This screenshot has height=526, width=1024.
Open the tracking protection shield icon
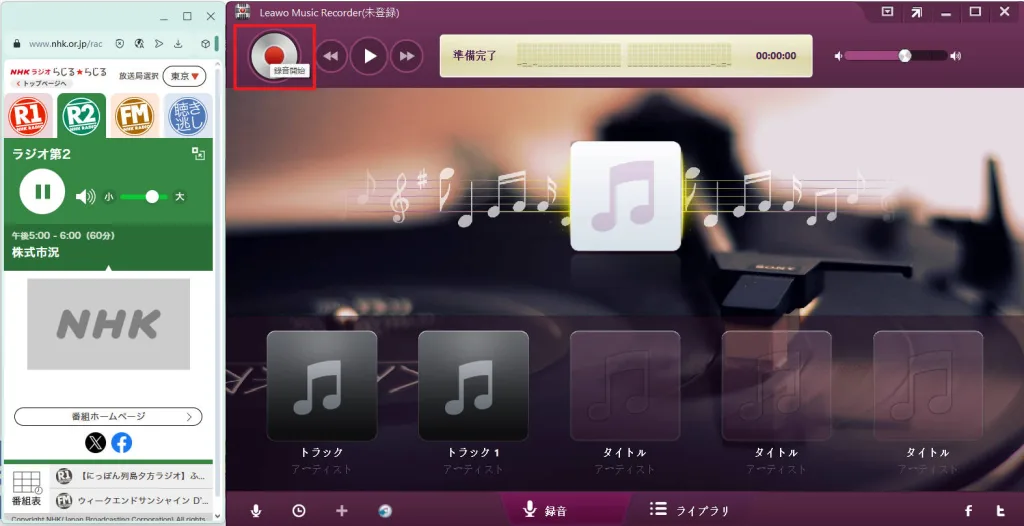tap(120, 44)
